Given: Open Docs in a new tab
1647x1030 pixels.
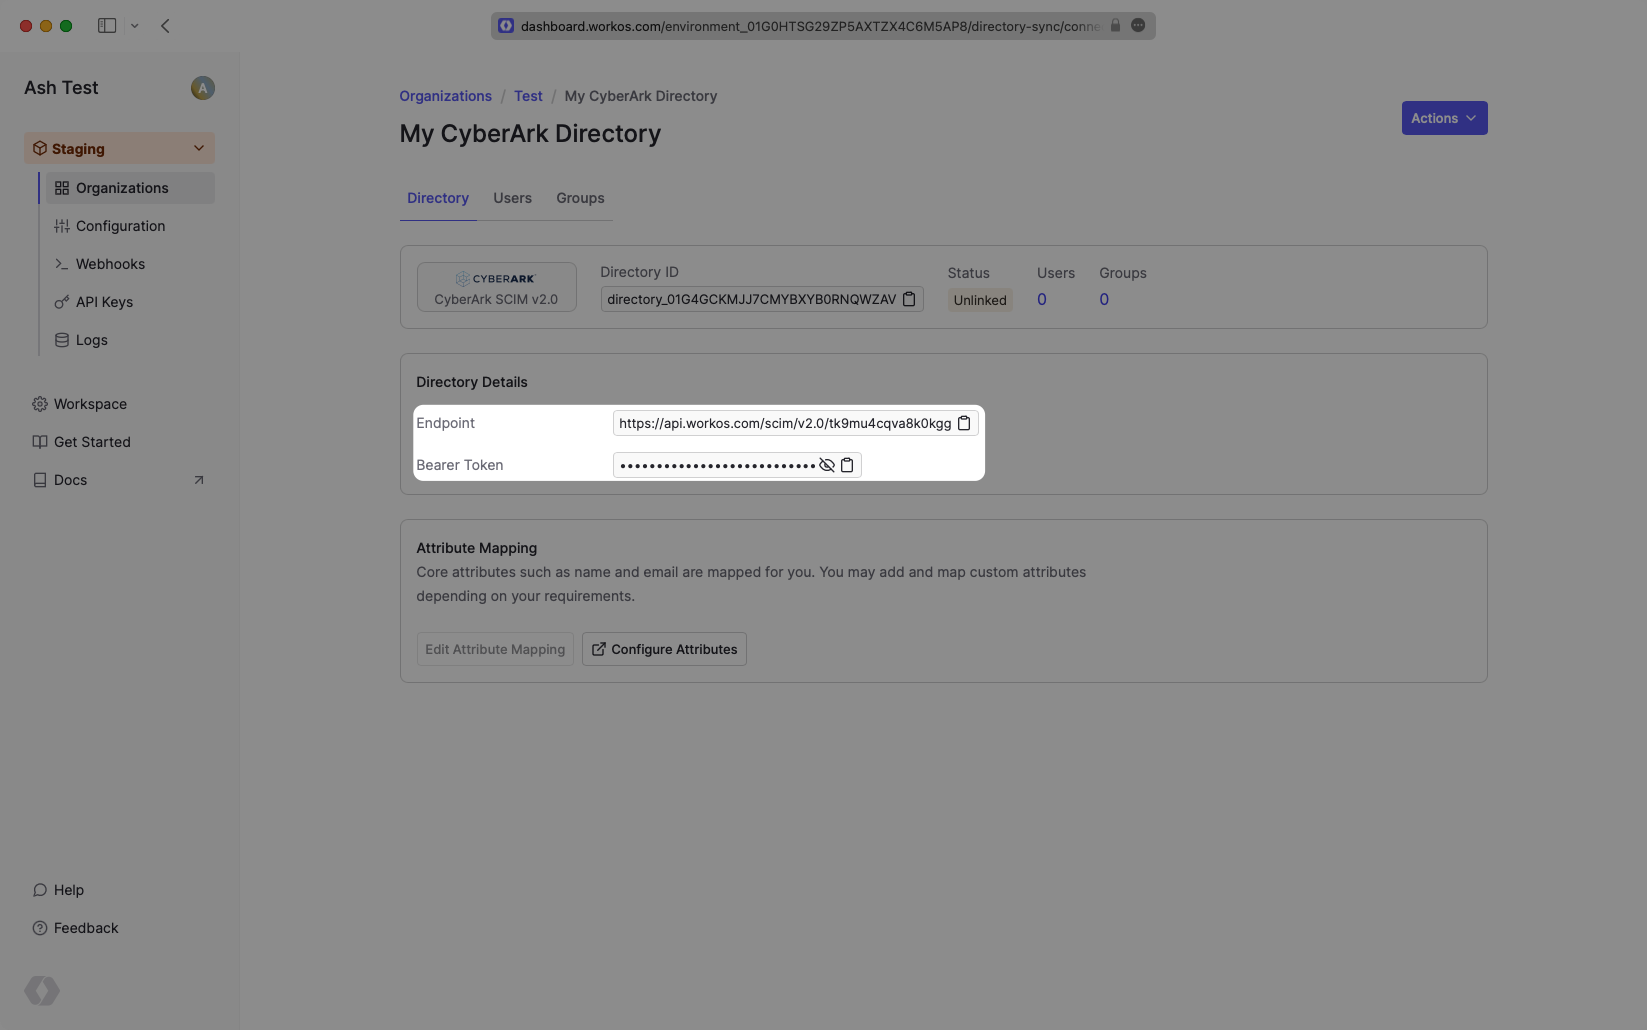Looking at the screenshot, I should (70, 480).
